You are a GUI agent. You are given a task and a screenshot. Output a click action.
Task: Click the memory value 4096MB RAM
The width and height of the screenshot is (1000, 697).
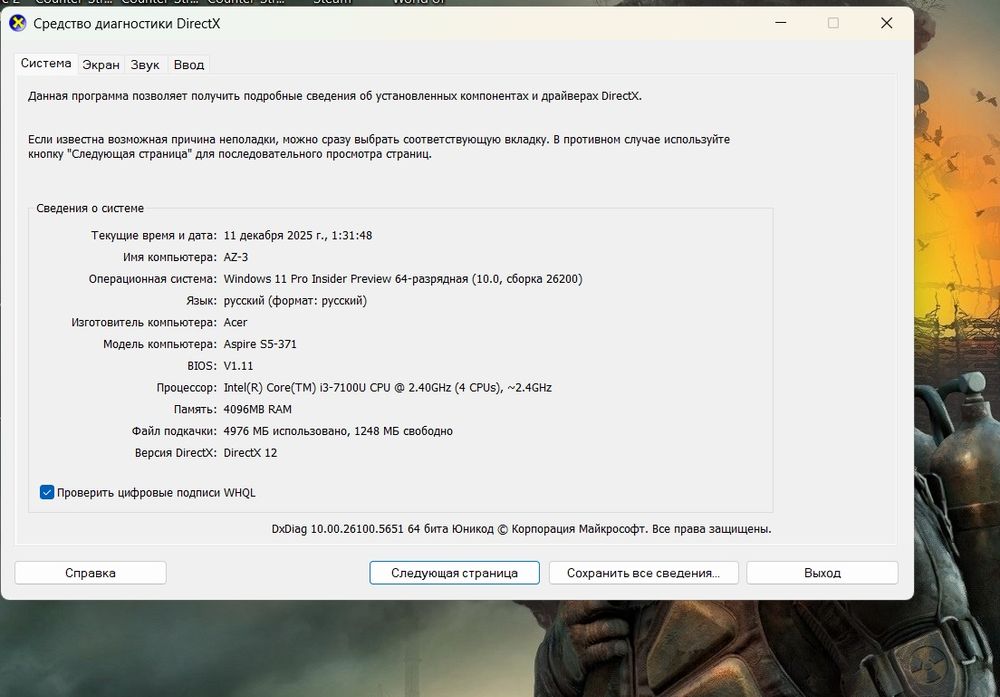(x=258, y=409)
